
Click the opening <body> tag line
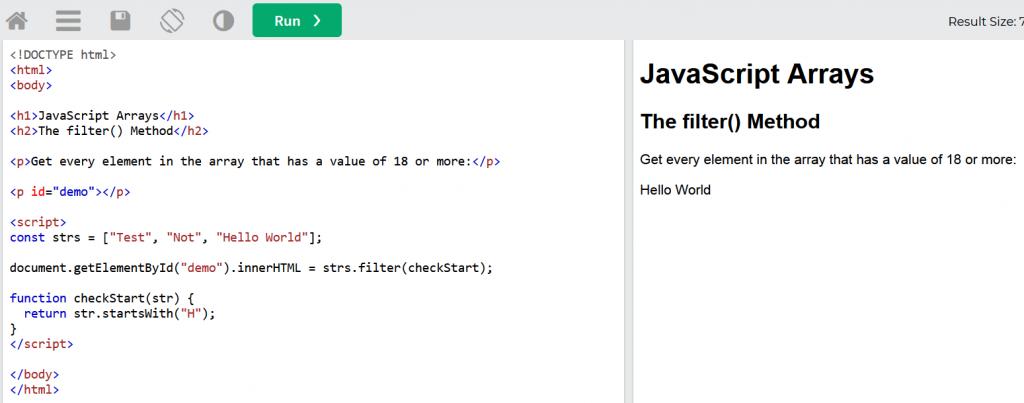click(31, 85)
